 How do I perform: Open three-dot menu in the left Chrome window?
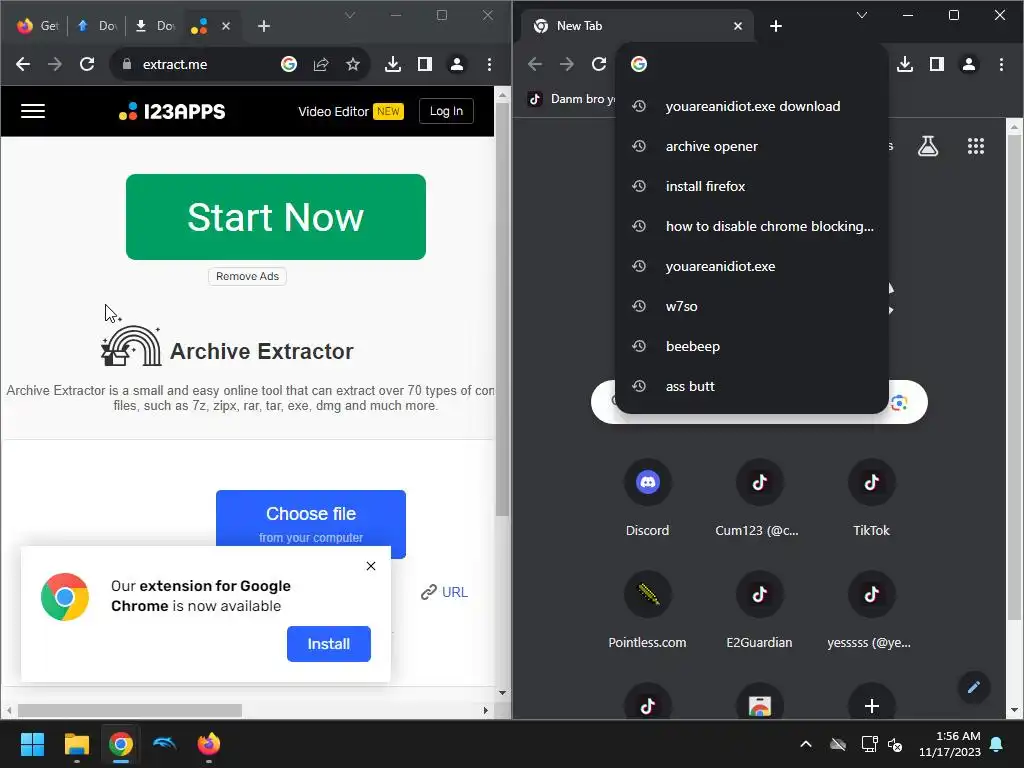[489, 64]
